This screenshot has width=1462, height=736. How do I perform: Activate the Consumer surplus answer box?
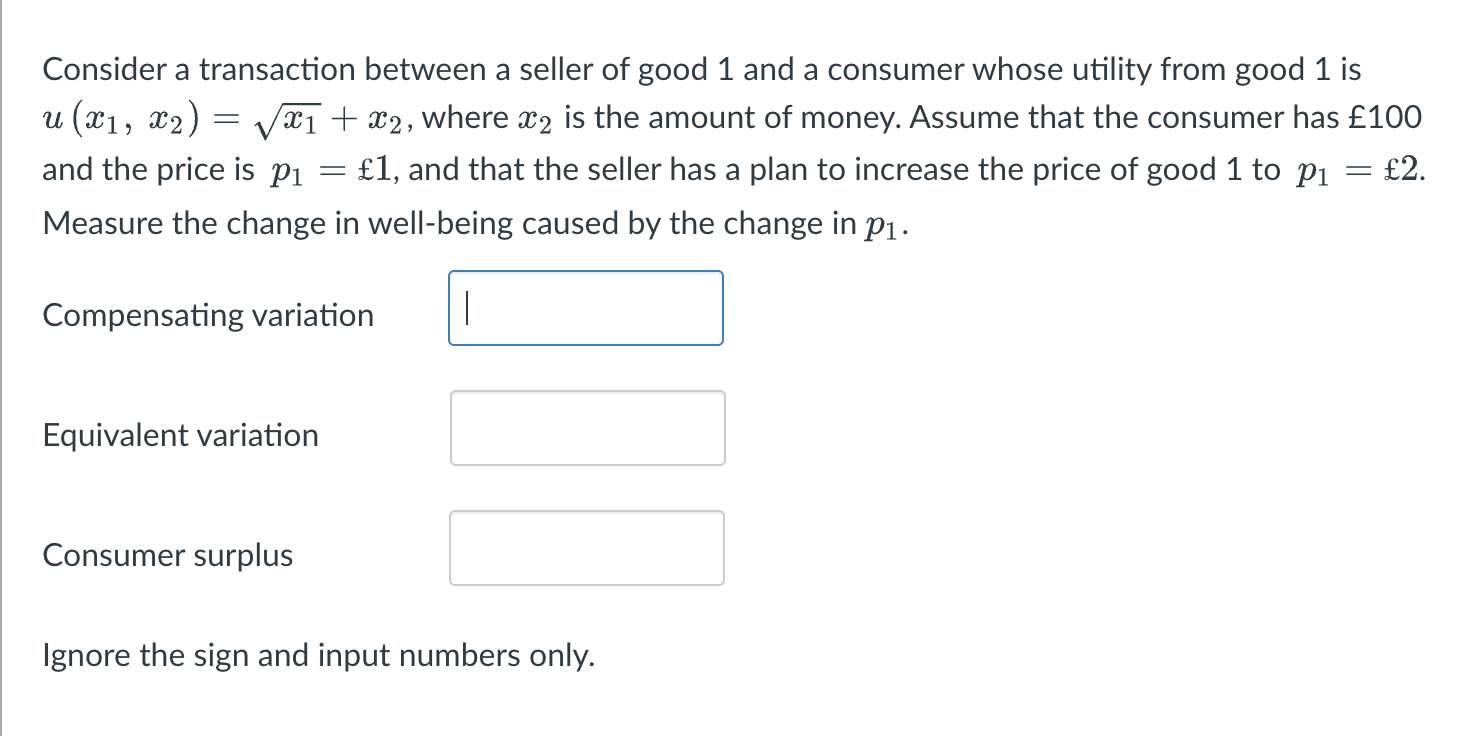coord(587,548)
